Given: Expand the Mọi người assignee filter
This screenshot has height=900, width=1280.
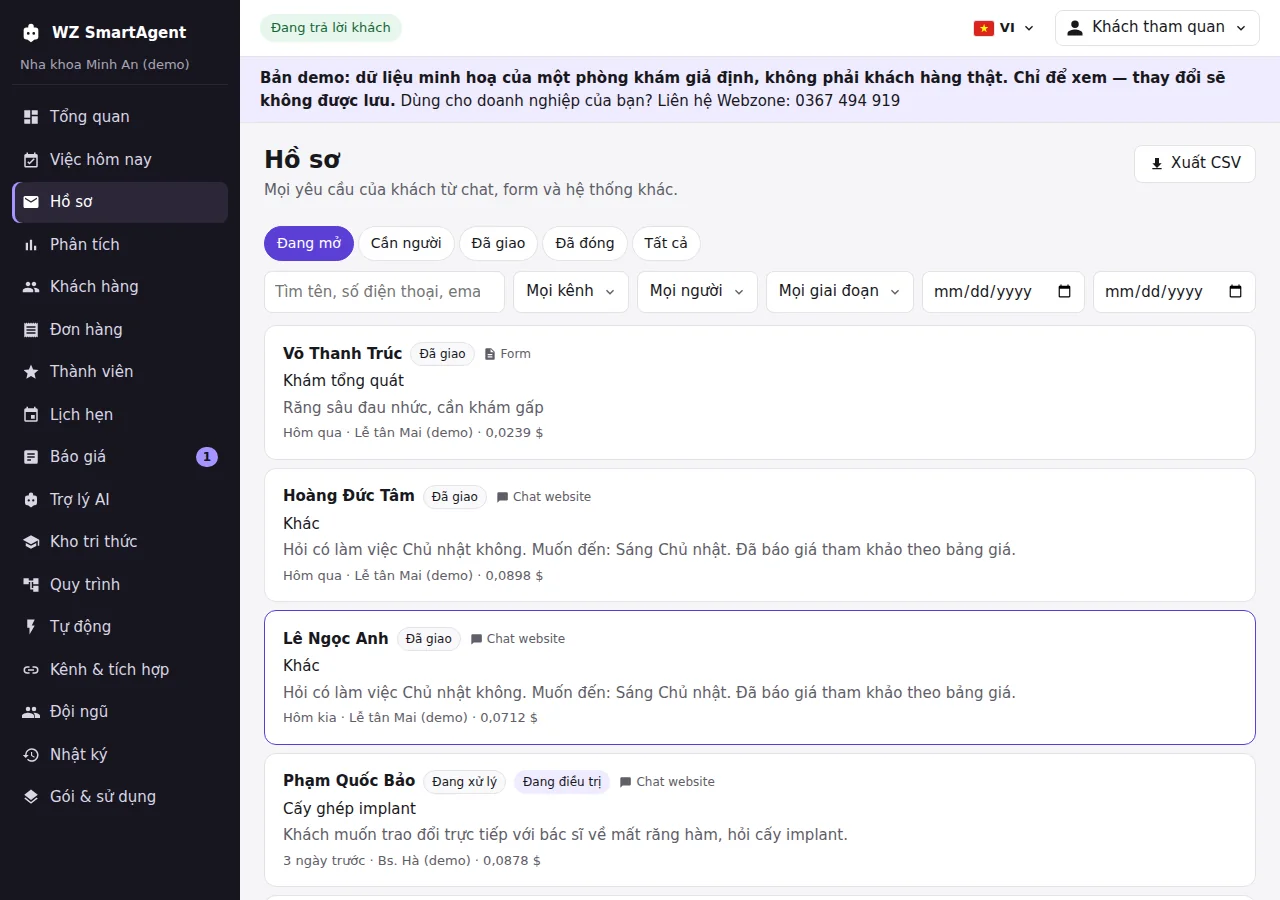Looking at the screenshot, I should pyautogui.click(x=697, y=291).
